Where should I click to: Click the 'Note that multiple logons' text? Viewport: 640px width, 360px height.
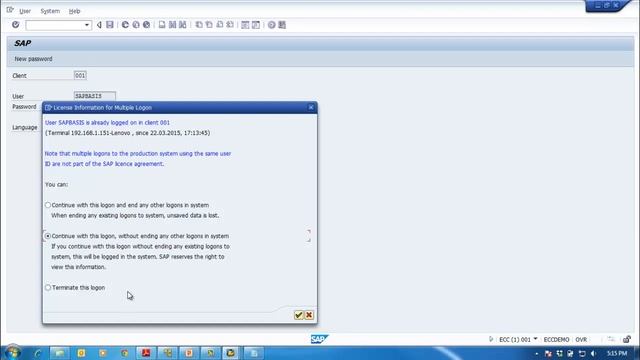click(138, 158)
